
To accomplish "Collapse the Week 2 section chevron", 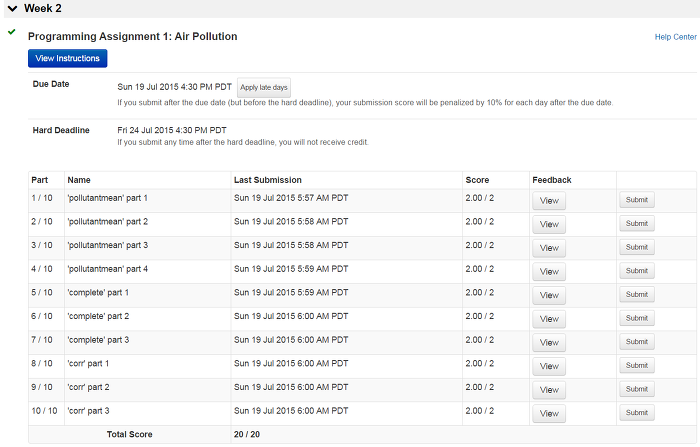I will [x=12, y=8].
